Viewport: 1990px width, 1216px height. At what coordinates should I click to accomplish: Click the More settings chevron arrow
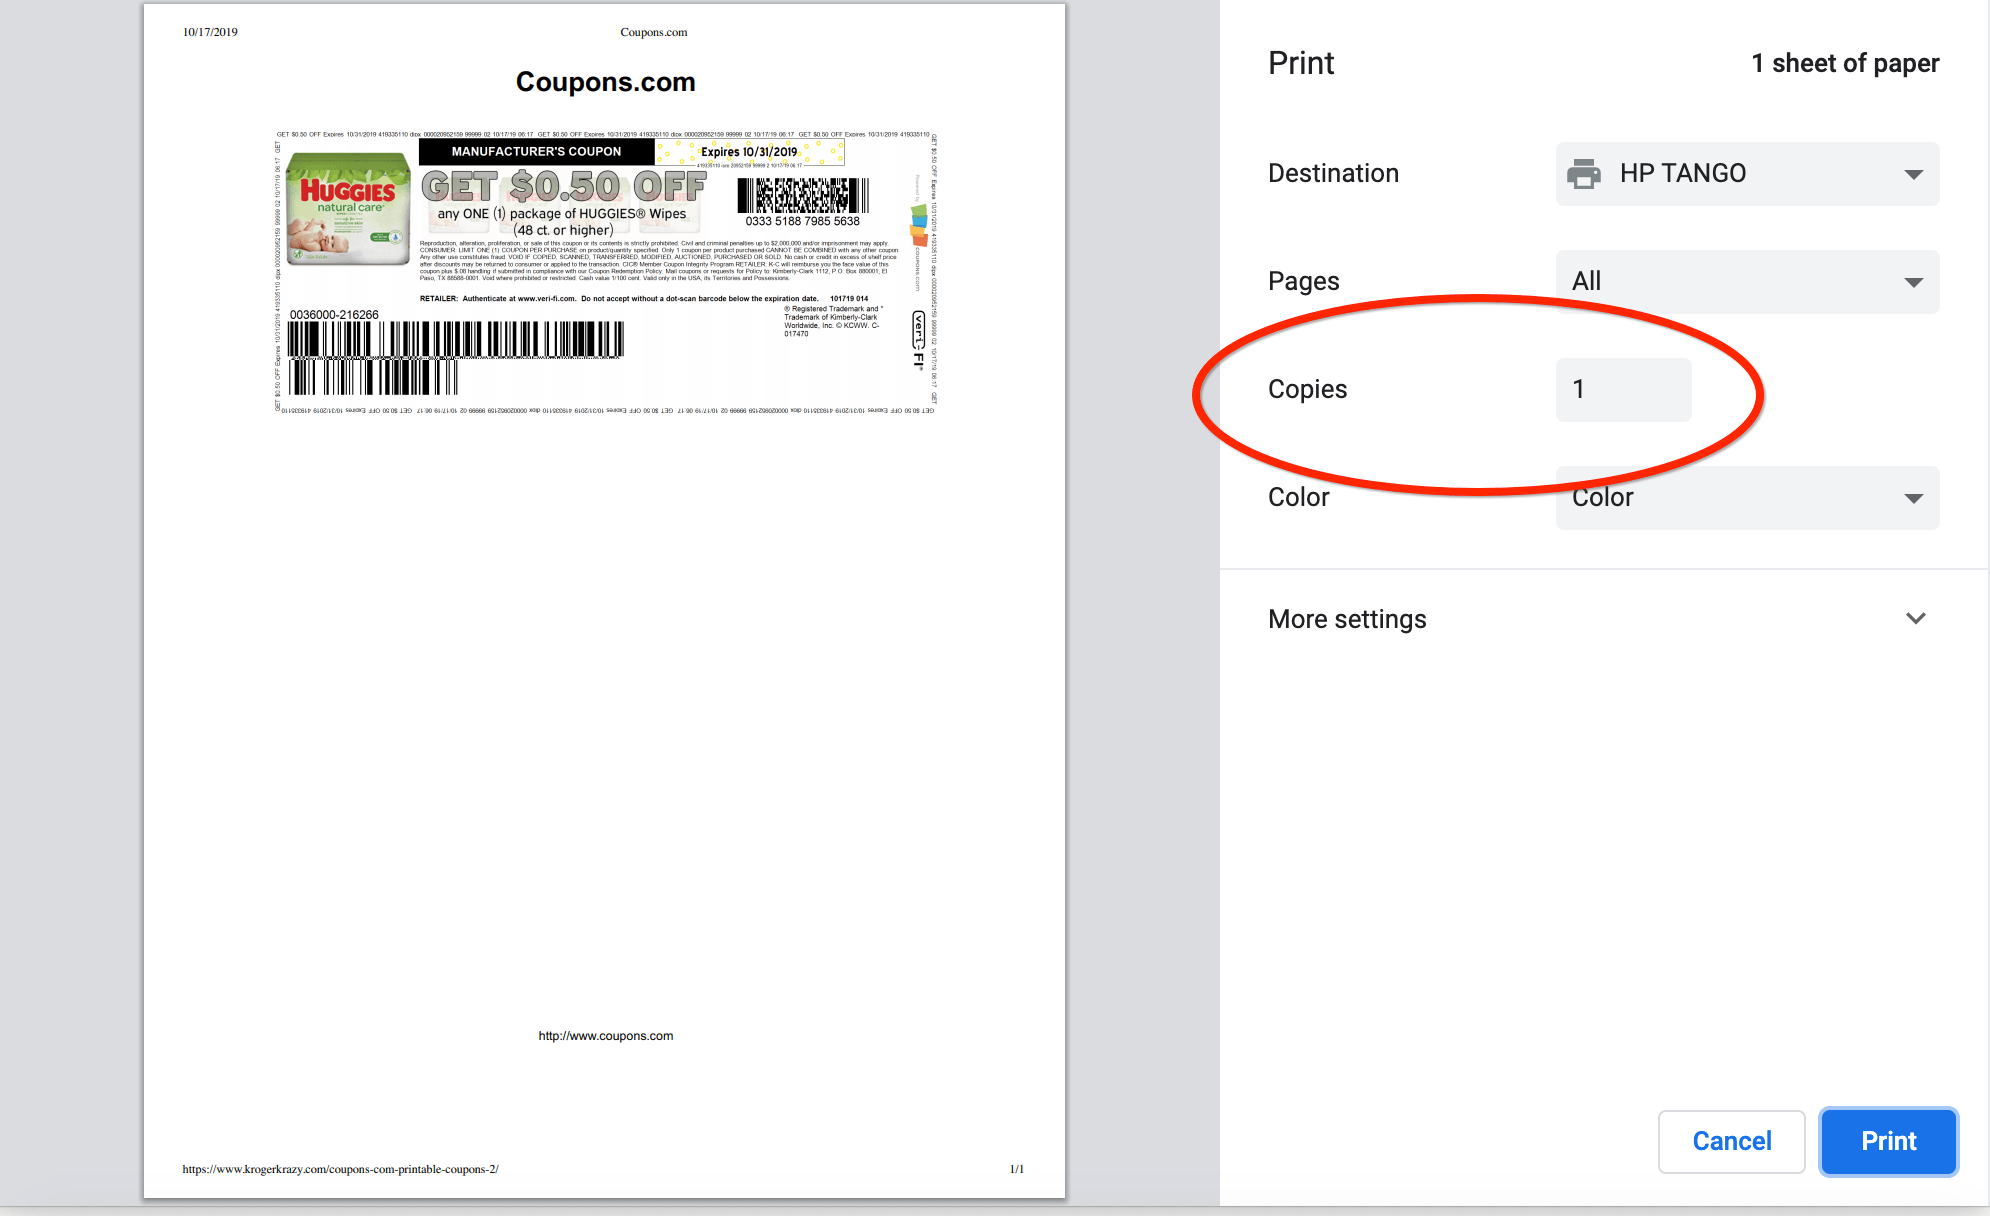tap(1915, 618)
